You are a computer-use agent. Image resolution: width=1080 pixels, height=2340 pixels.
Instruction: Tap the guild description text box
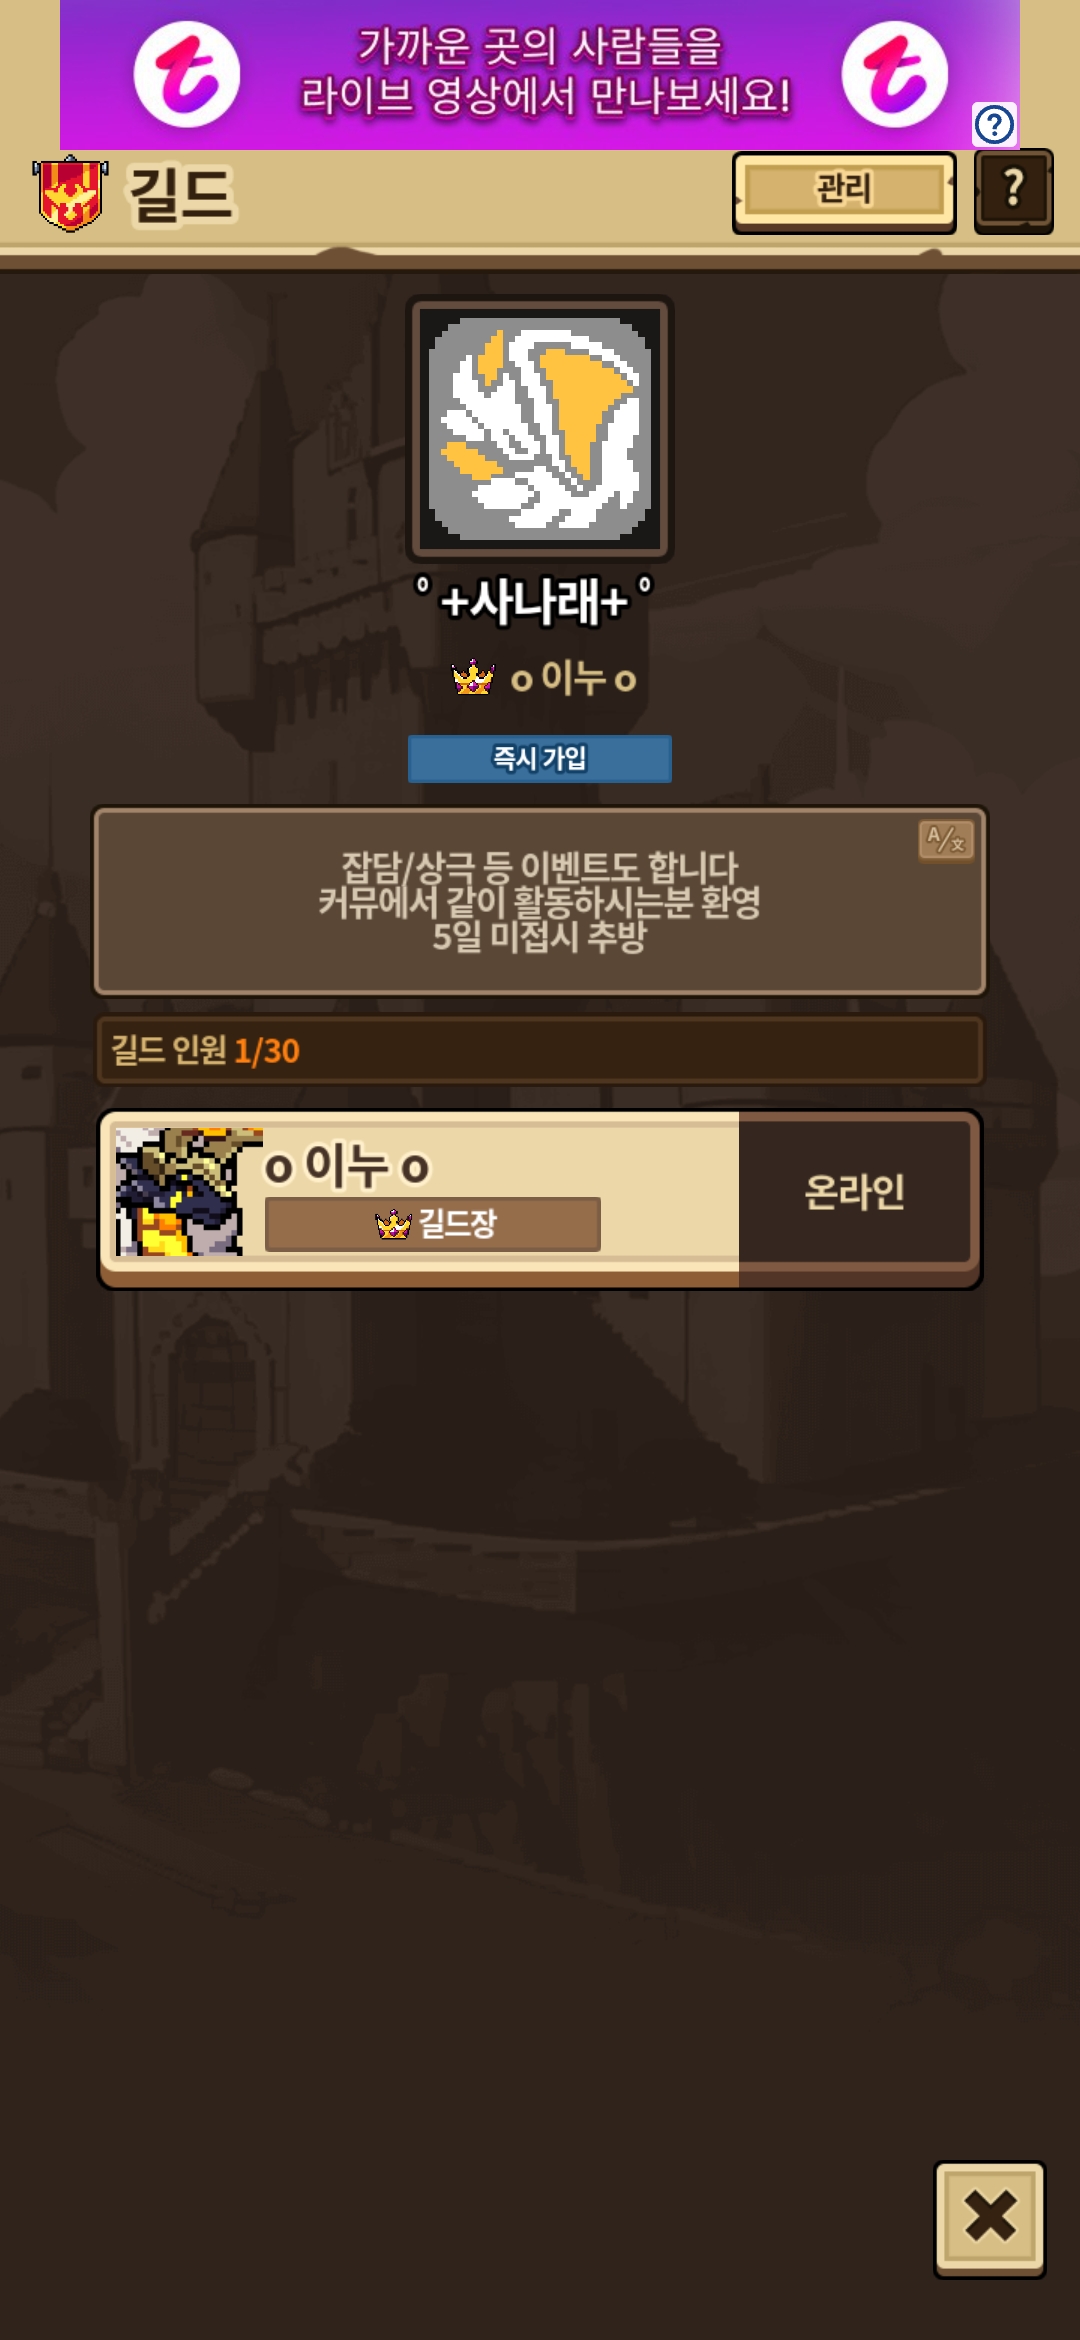click(540, 902)
